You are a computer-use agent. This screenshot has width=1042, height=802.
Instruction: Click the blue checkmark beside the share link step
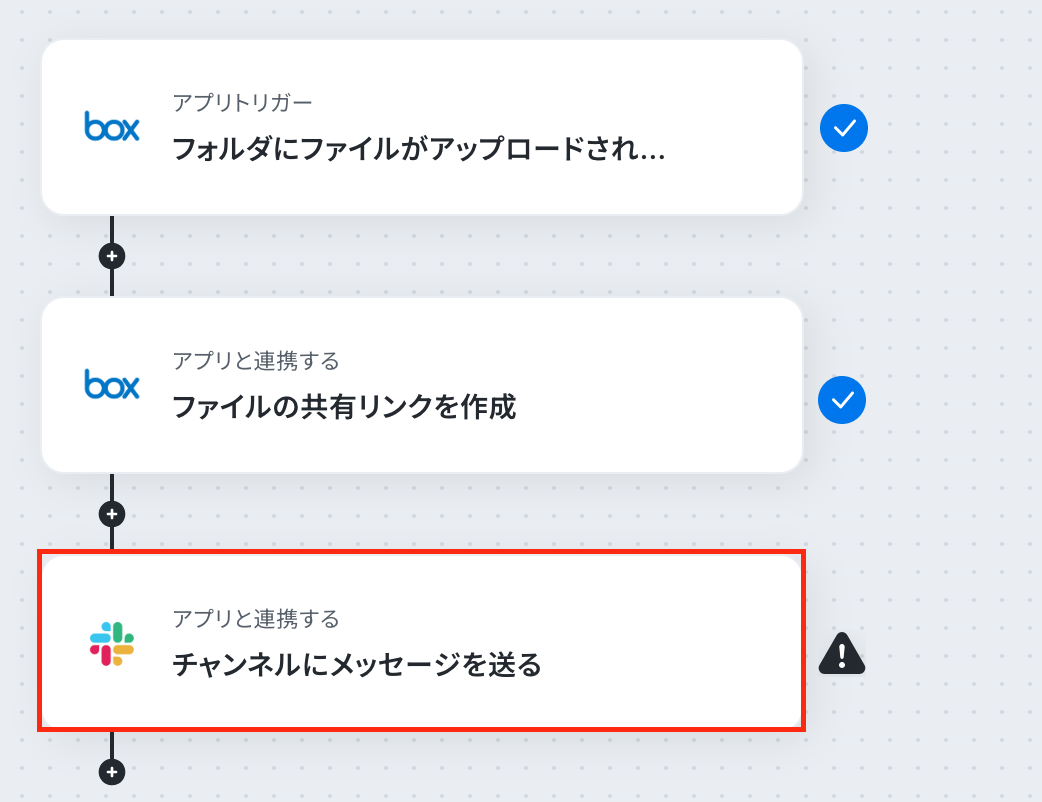pyautogui.click(x=841, y=399)
